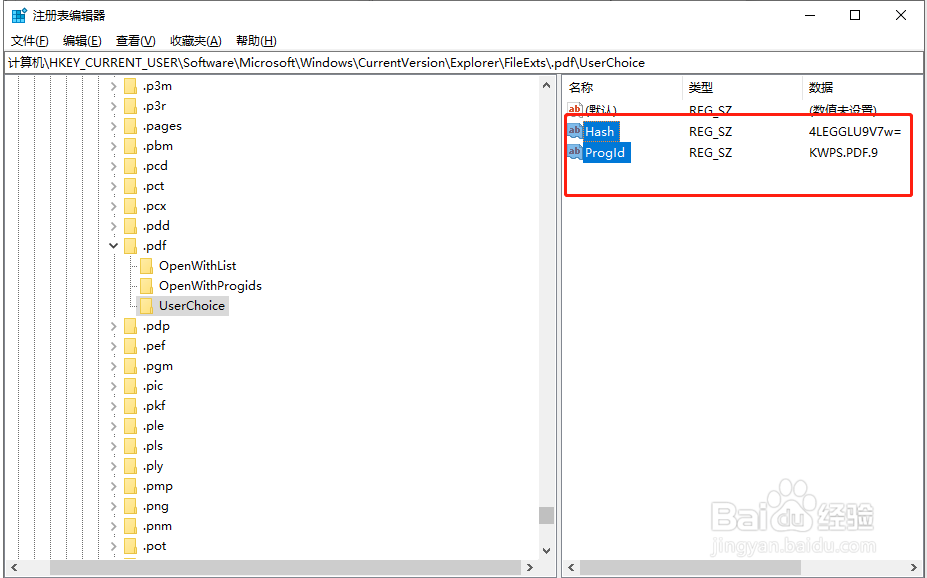Select the .p3m folder icon
The image size is (927, 578).
click(x=131, y=86)
